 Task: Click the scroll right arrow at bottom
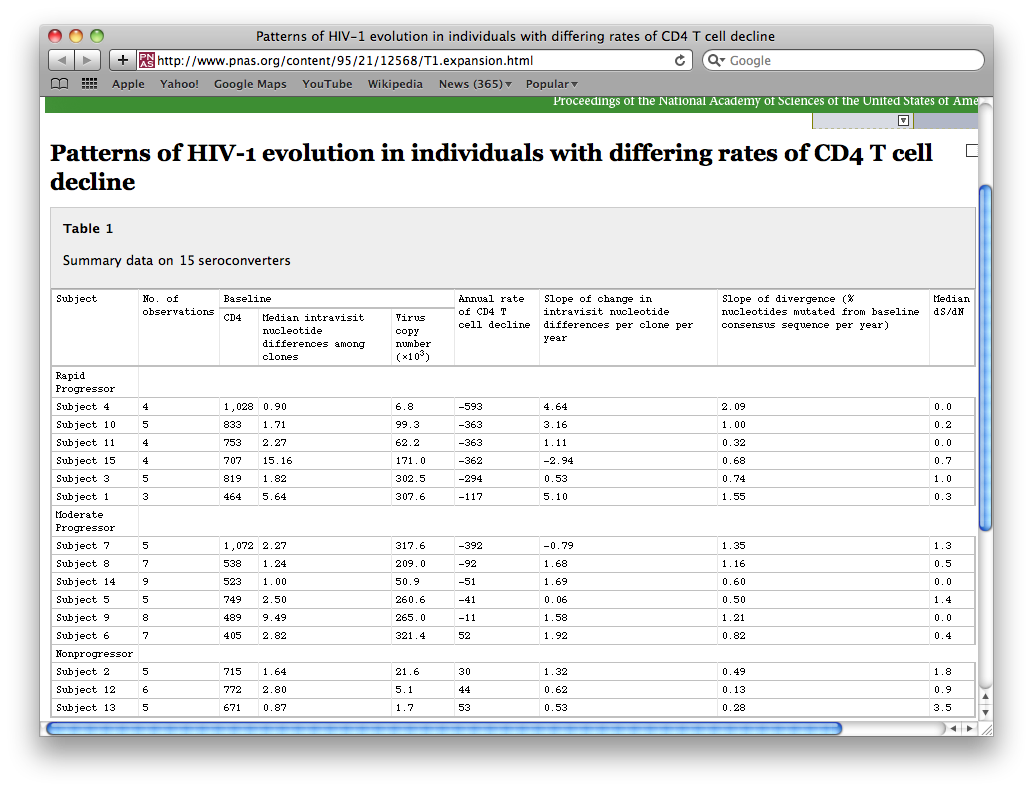click(x=969, y=728)
